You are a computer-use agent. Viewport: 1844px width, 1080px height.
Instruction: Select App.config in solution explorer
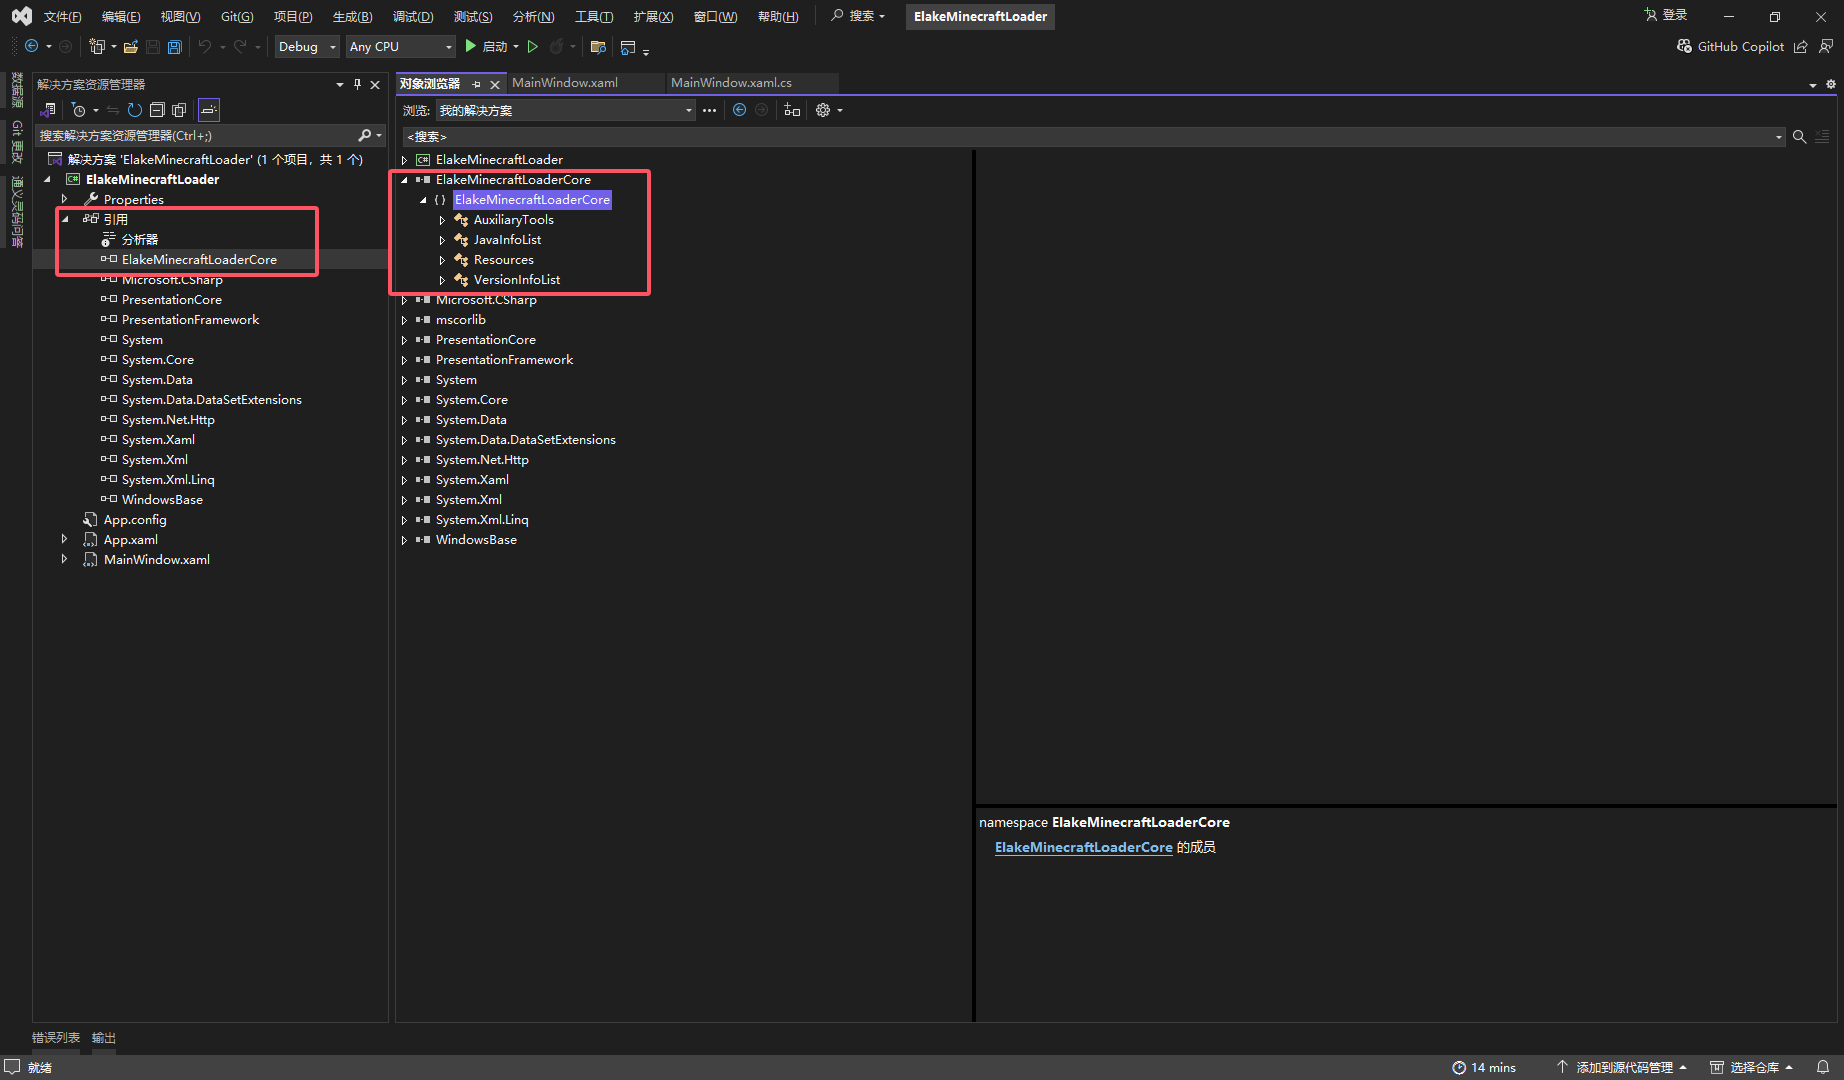[135, 519]
